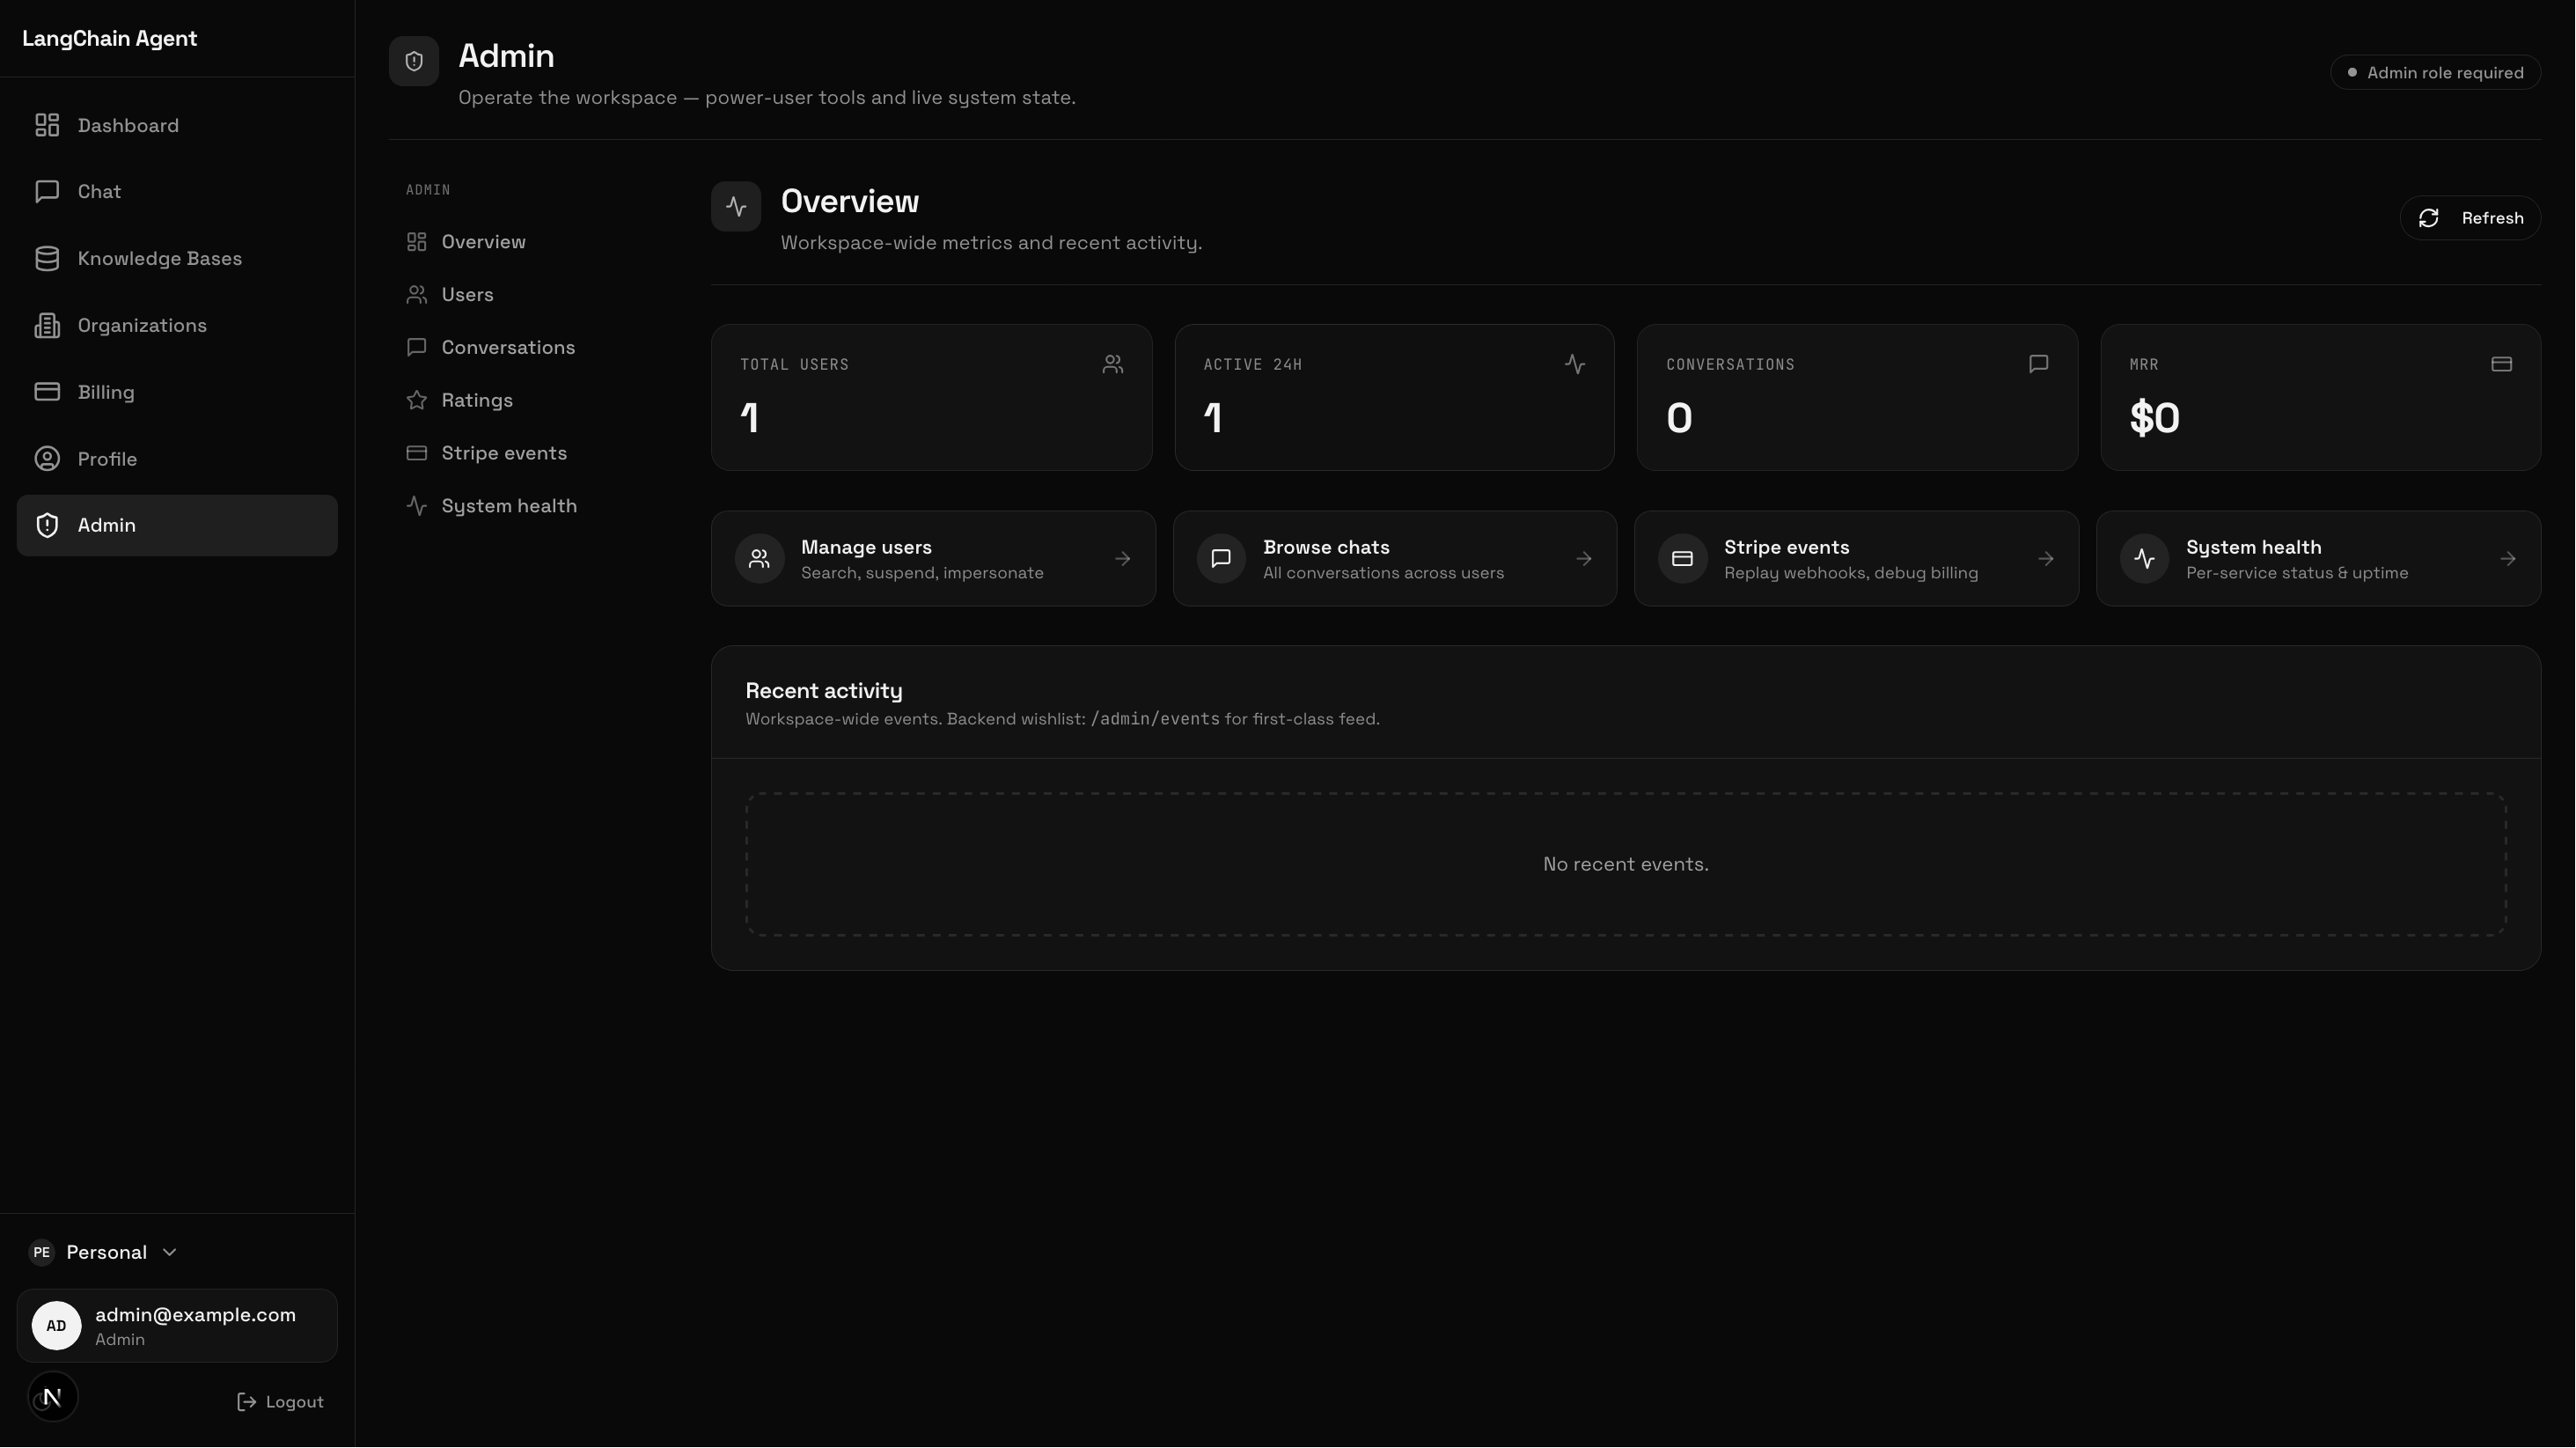Click the Refresh button
Viewport: 2576px width, 1448px height.
click(2471, 218)
